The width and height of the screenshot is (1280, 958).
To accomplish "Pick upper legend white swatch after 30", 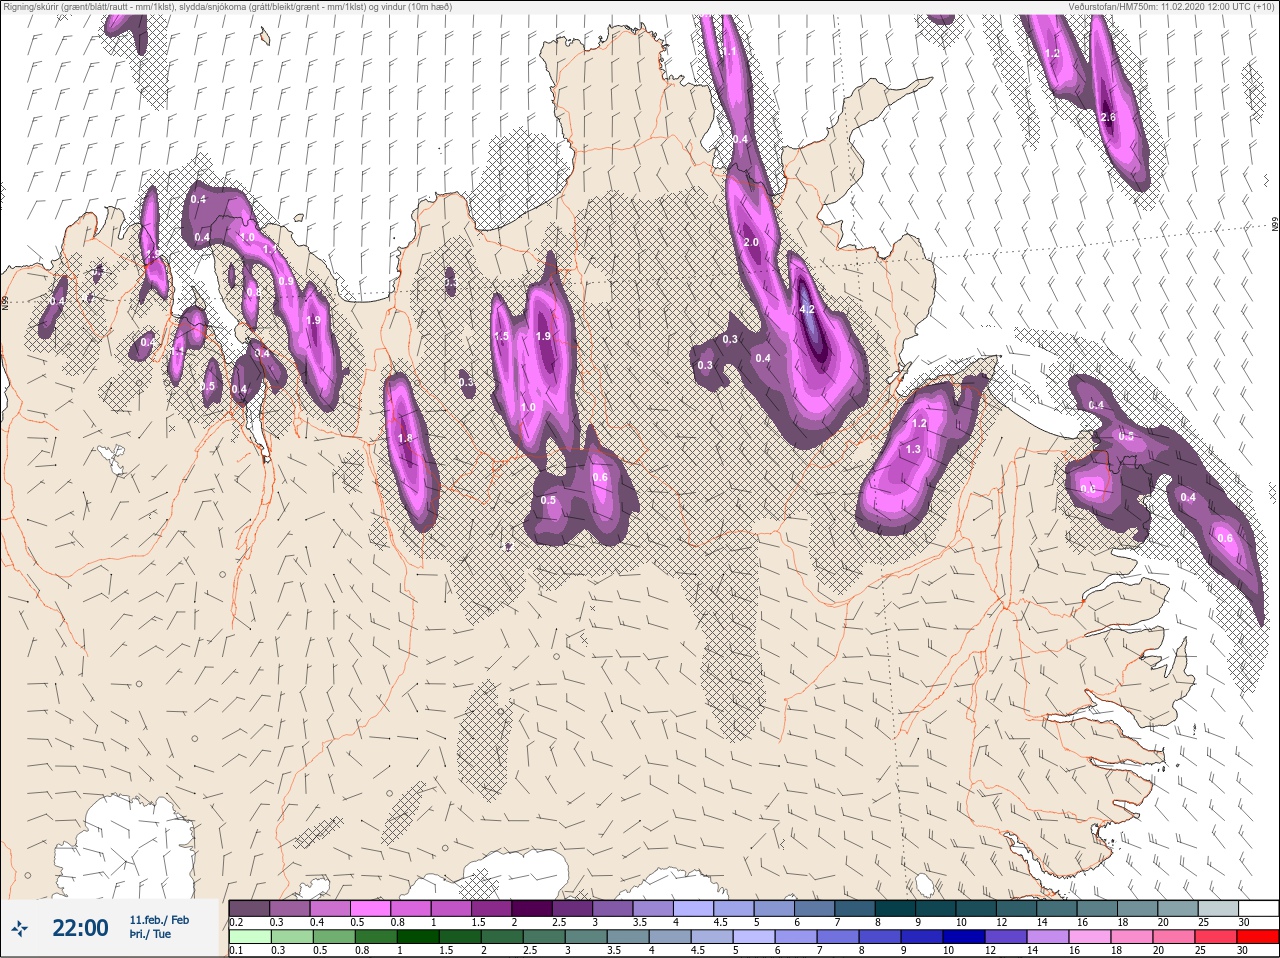I will (x=1258, y=908).
